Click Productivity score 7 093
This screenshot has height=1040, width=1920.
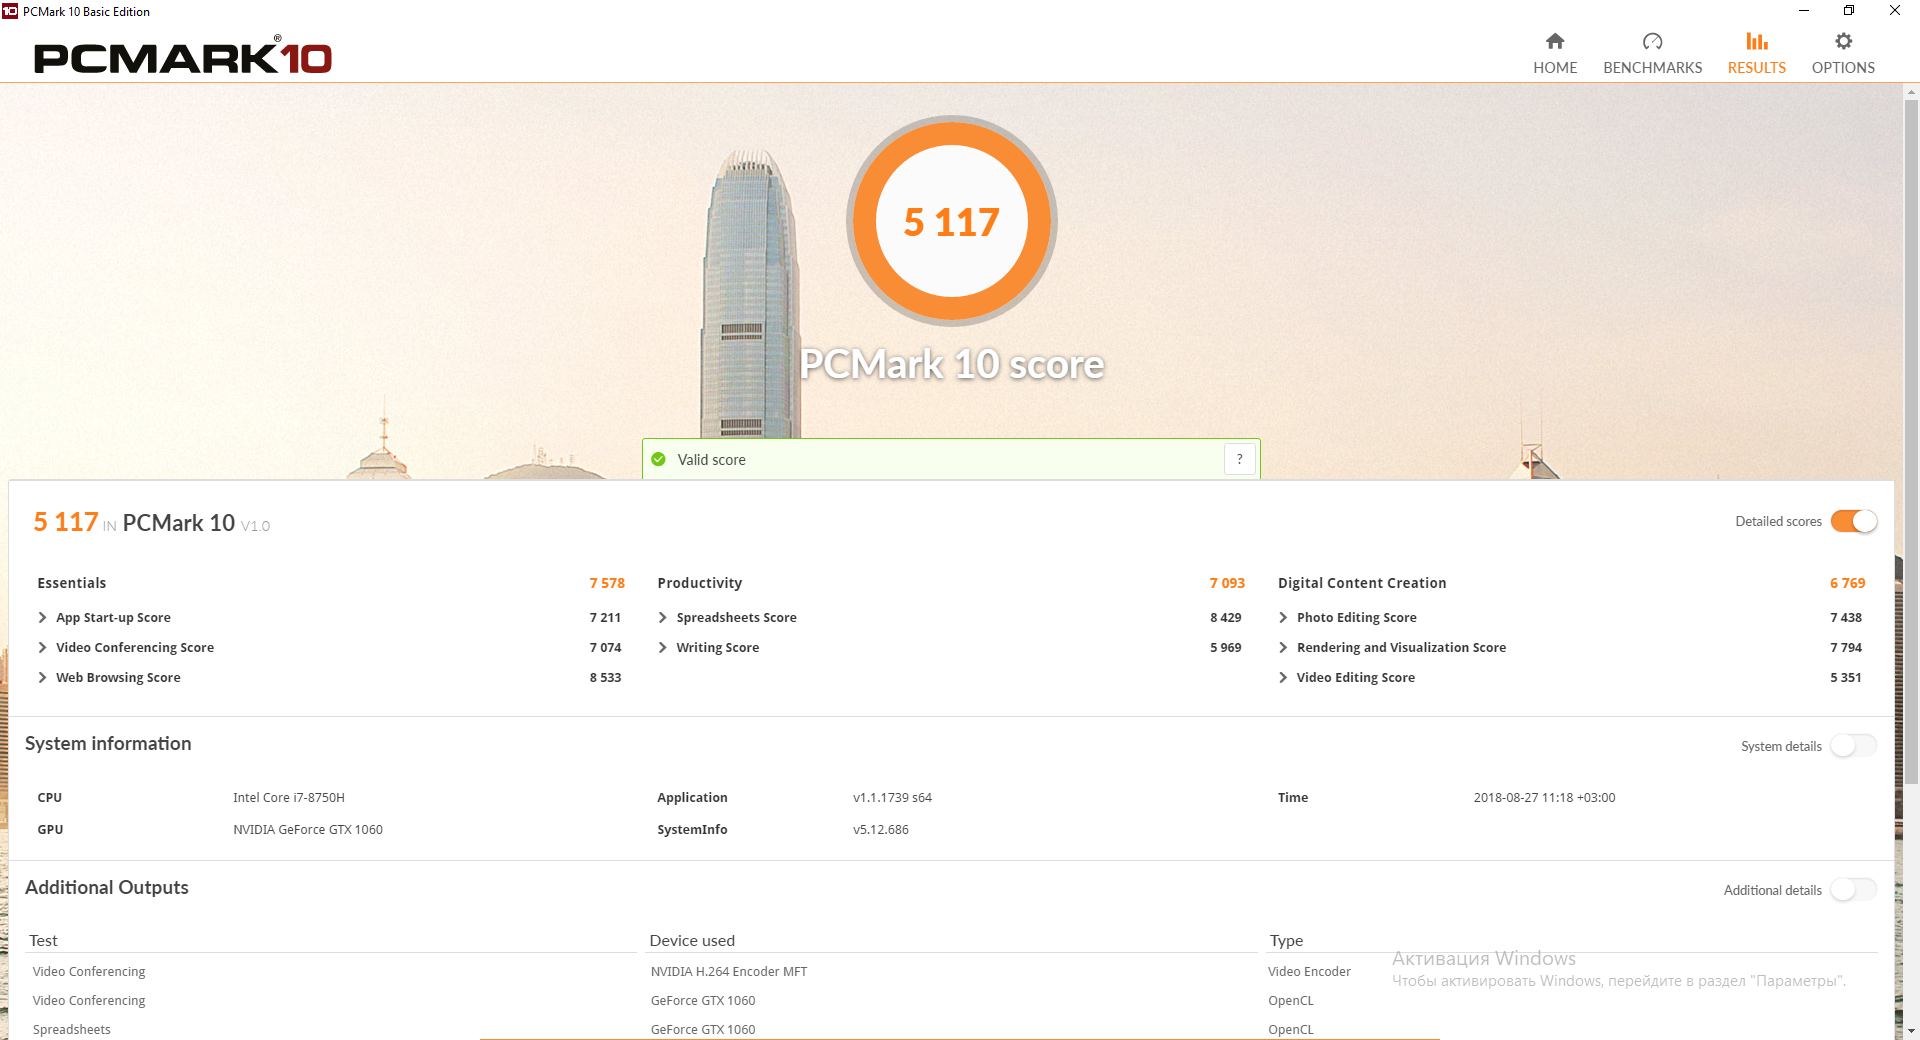click(x=1227, y=583)
